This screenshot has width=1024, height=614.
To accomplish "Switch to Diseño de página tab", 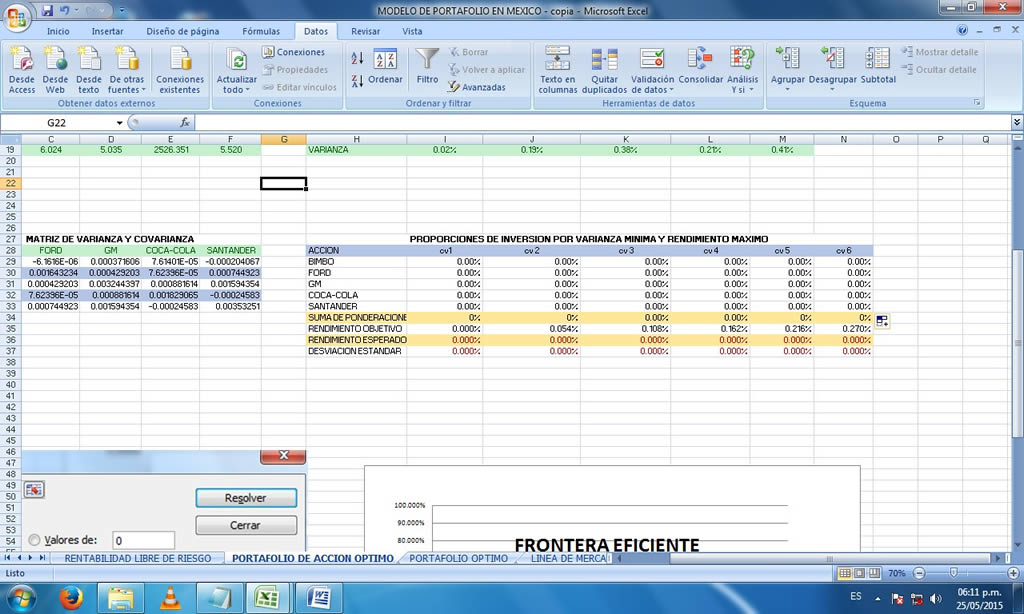I will (x=182, y=31).
